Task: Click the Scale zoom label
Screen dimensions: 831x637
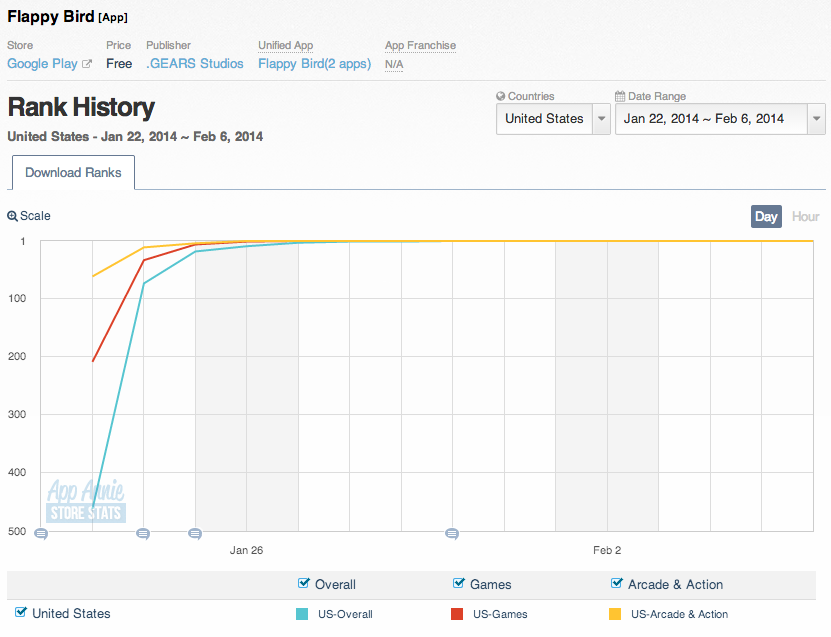Action: [35, 216]
